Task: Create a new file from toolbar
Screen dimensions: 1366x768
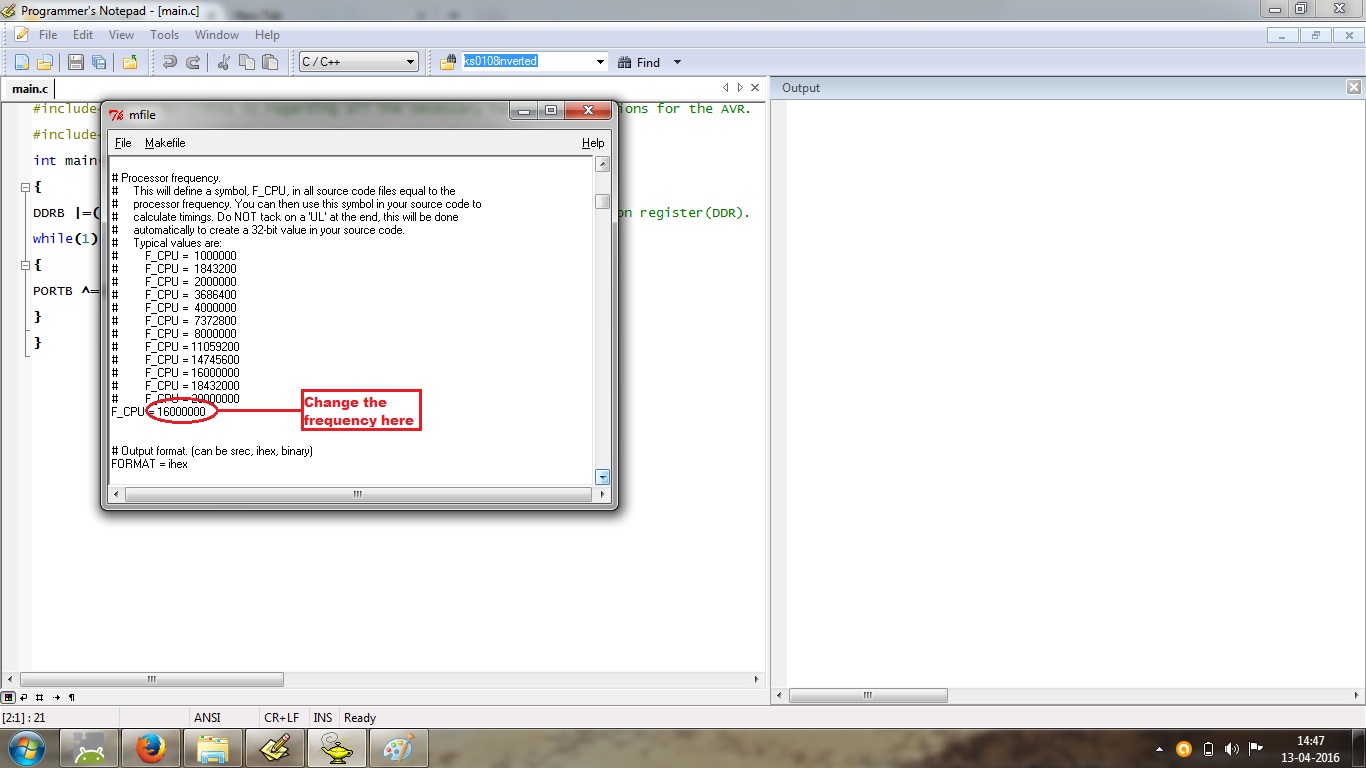Action: point(22,62)
